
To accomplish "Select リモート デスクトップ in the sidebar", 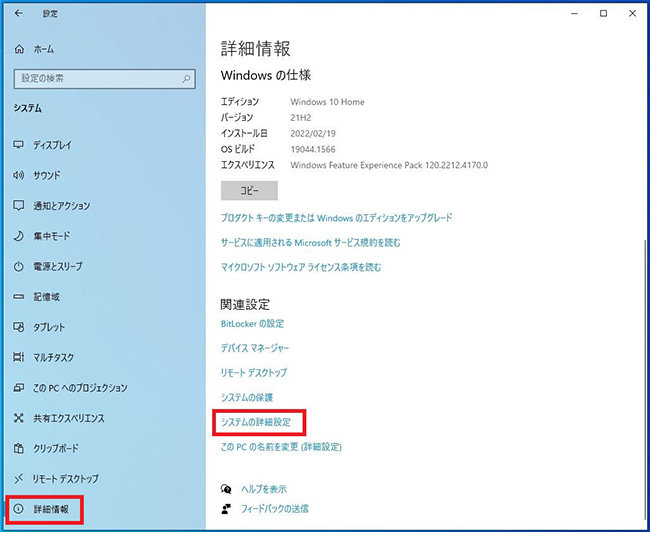I will pyautogui.click(x=66, y=479).
